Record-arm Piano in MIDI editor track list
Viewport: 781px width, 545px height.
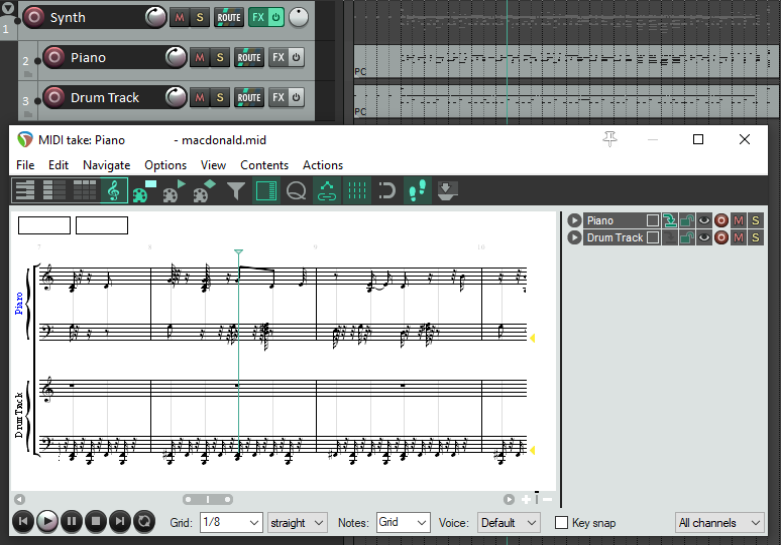721,220
